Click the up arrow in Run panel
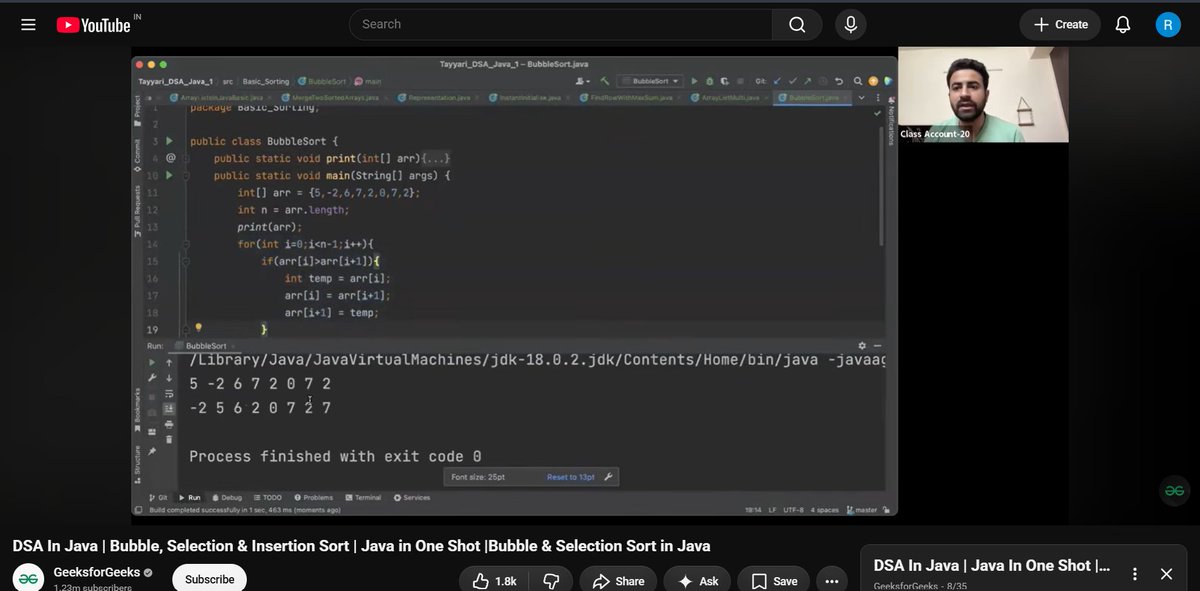1200x591 pixels. [169, 362]
